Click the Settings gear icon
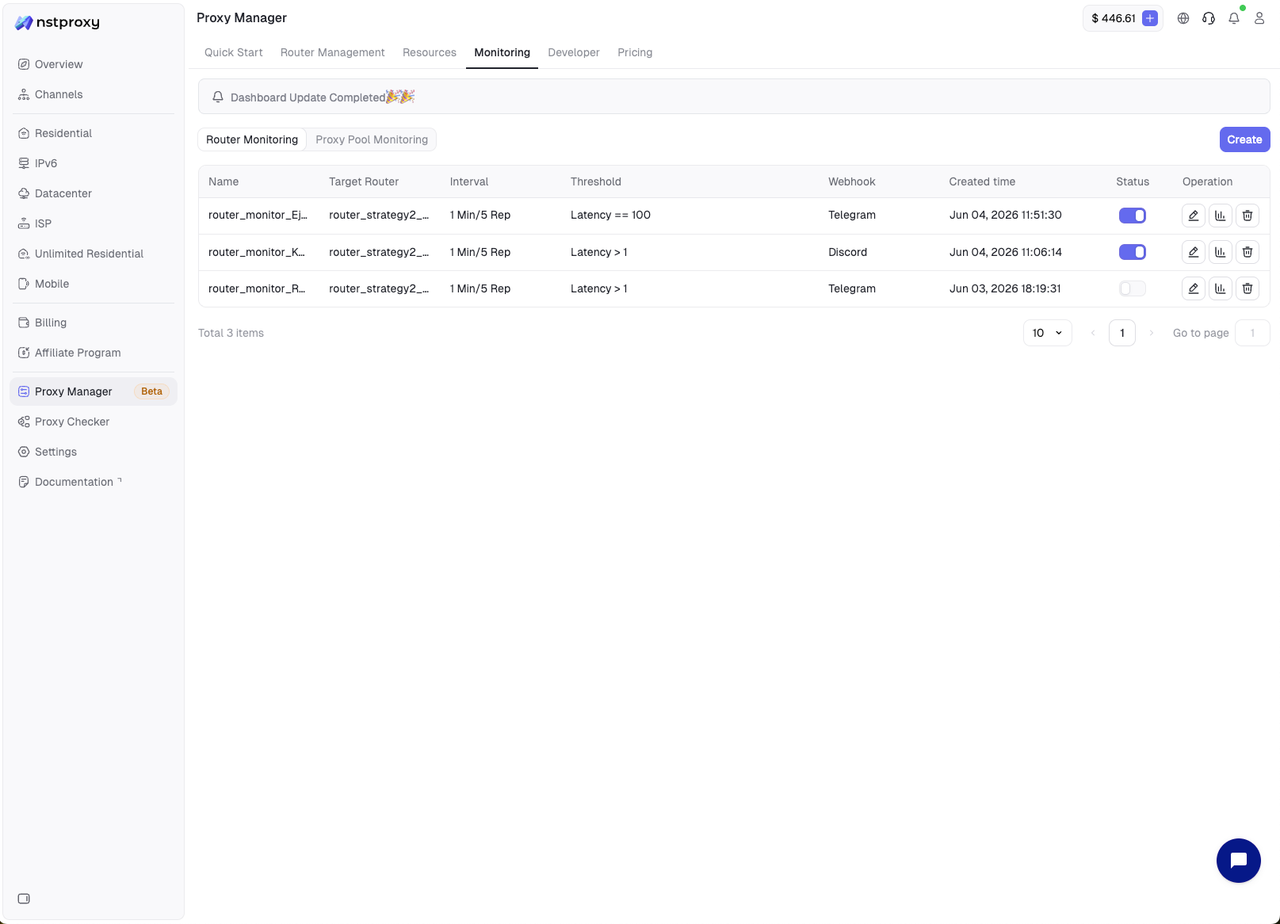Screen dimensions: 1280x924 24,452
